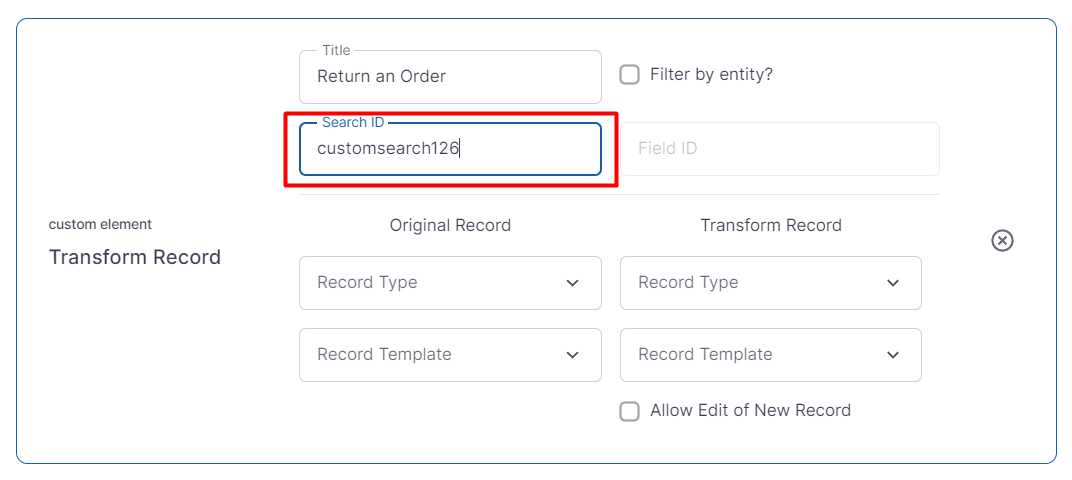Click the 'Allow Edit of New Record' label
1072x480 pixels.
(x=750, y=411)
